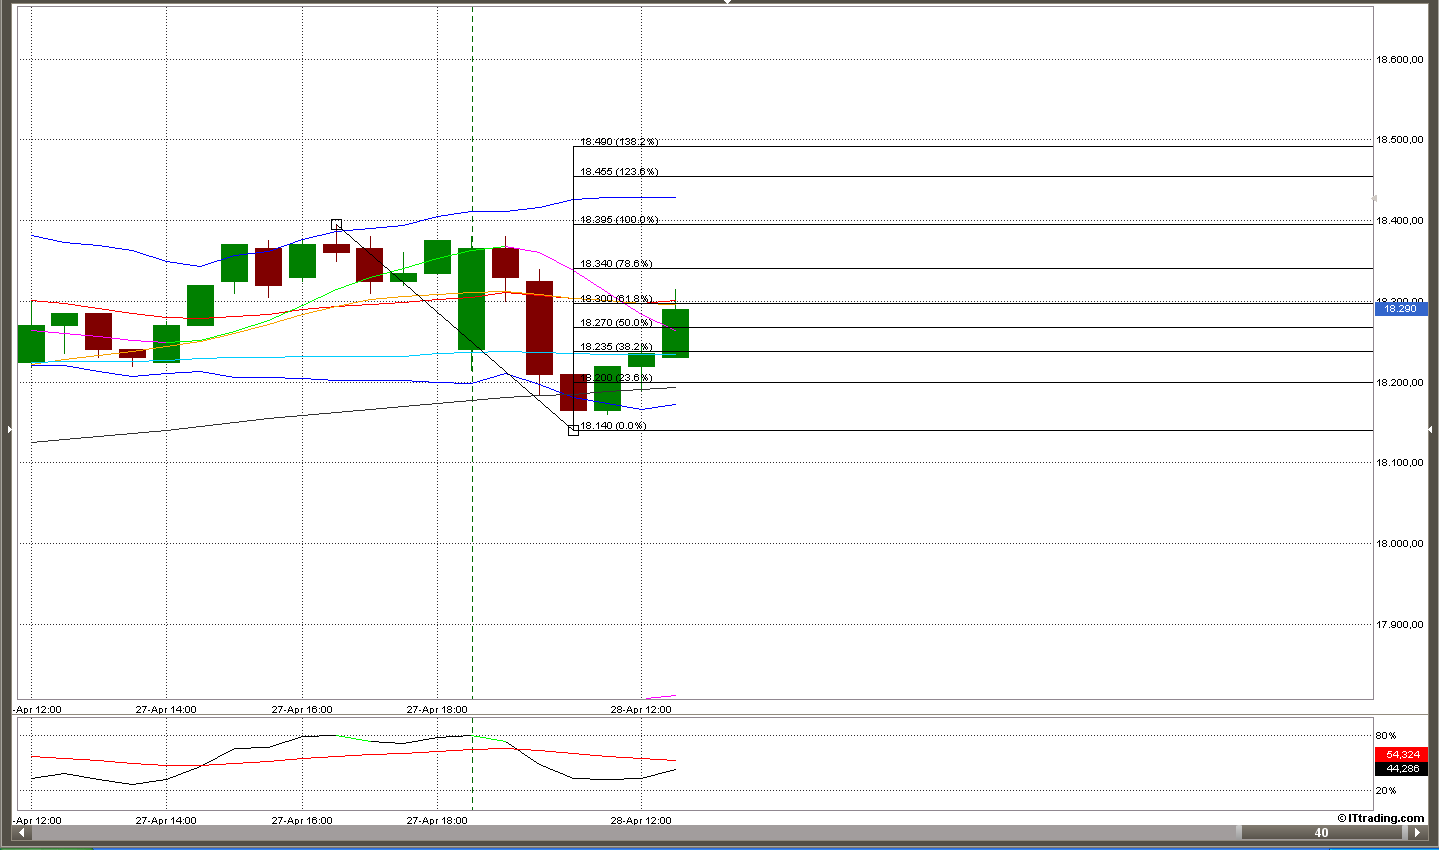Click 28-Apr 12:00 under the oscillator pane
Screen dimensions: 1439x850
[x=641, y=821]
